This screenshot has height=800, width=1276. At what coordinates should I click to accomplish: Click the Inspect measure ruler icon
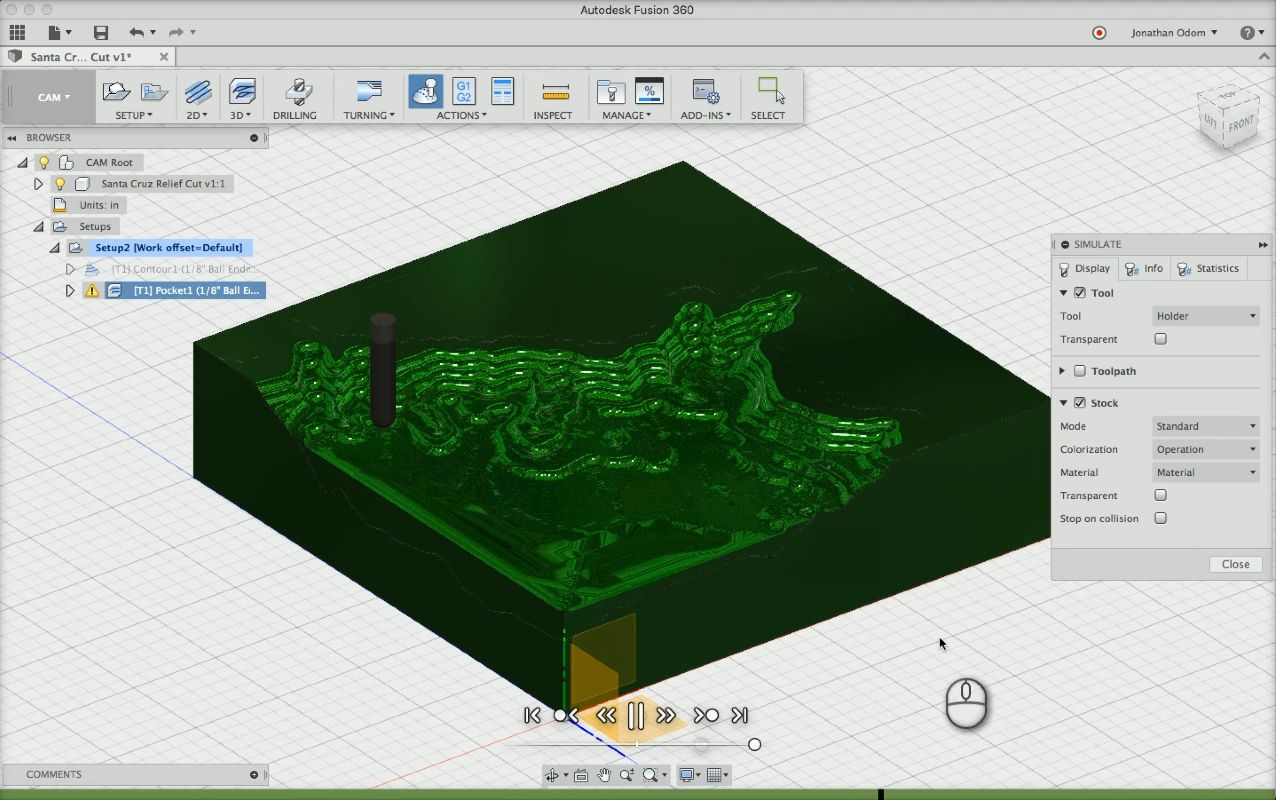[555, 92]
